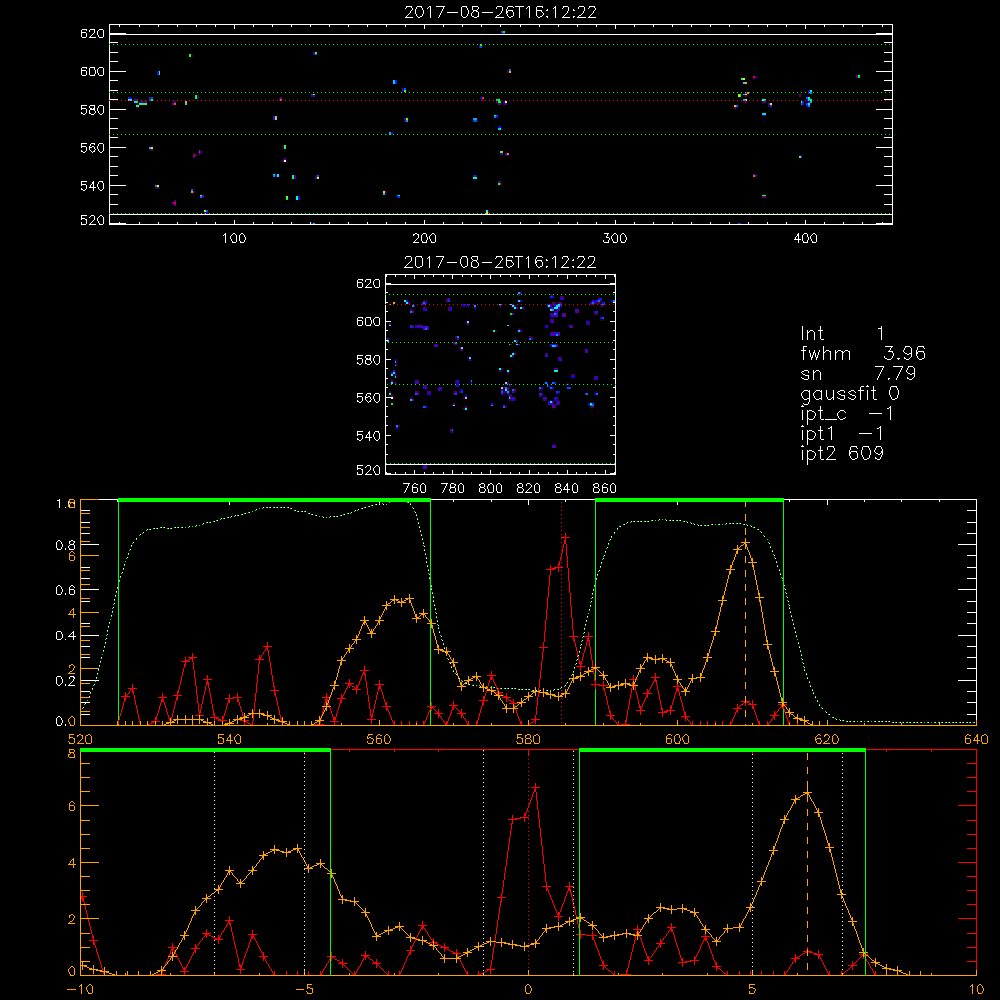Click the orange peak at the dashed line, third plot
1000x1000 pixels.
(x=745, y=543)
